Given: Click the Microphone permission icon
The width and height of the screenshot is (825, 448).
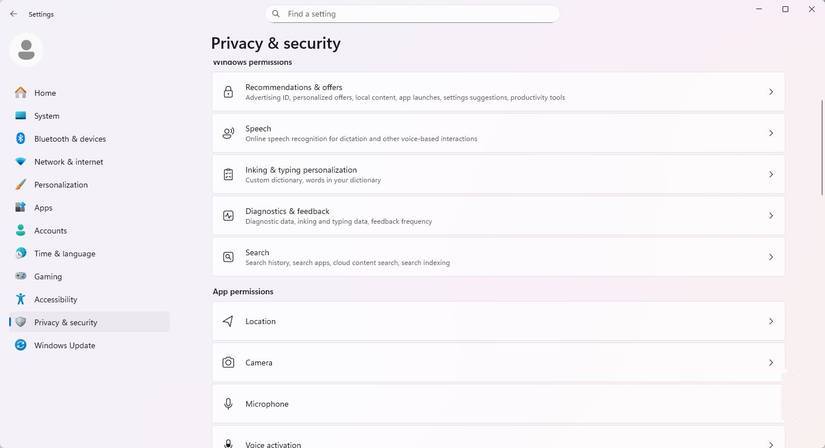Looking at the screenshot, I should tap(228, 404).
